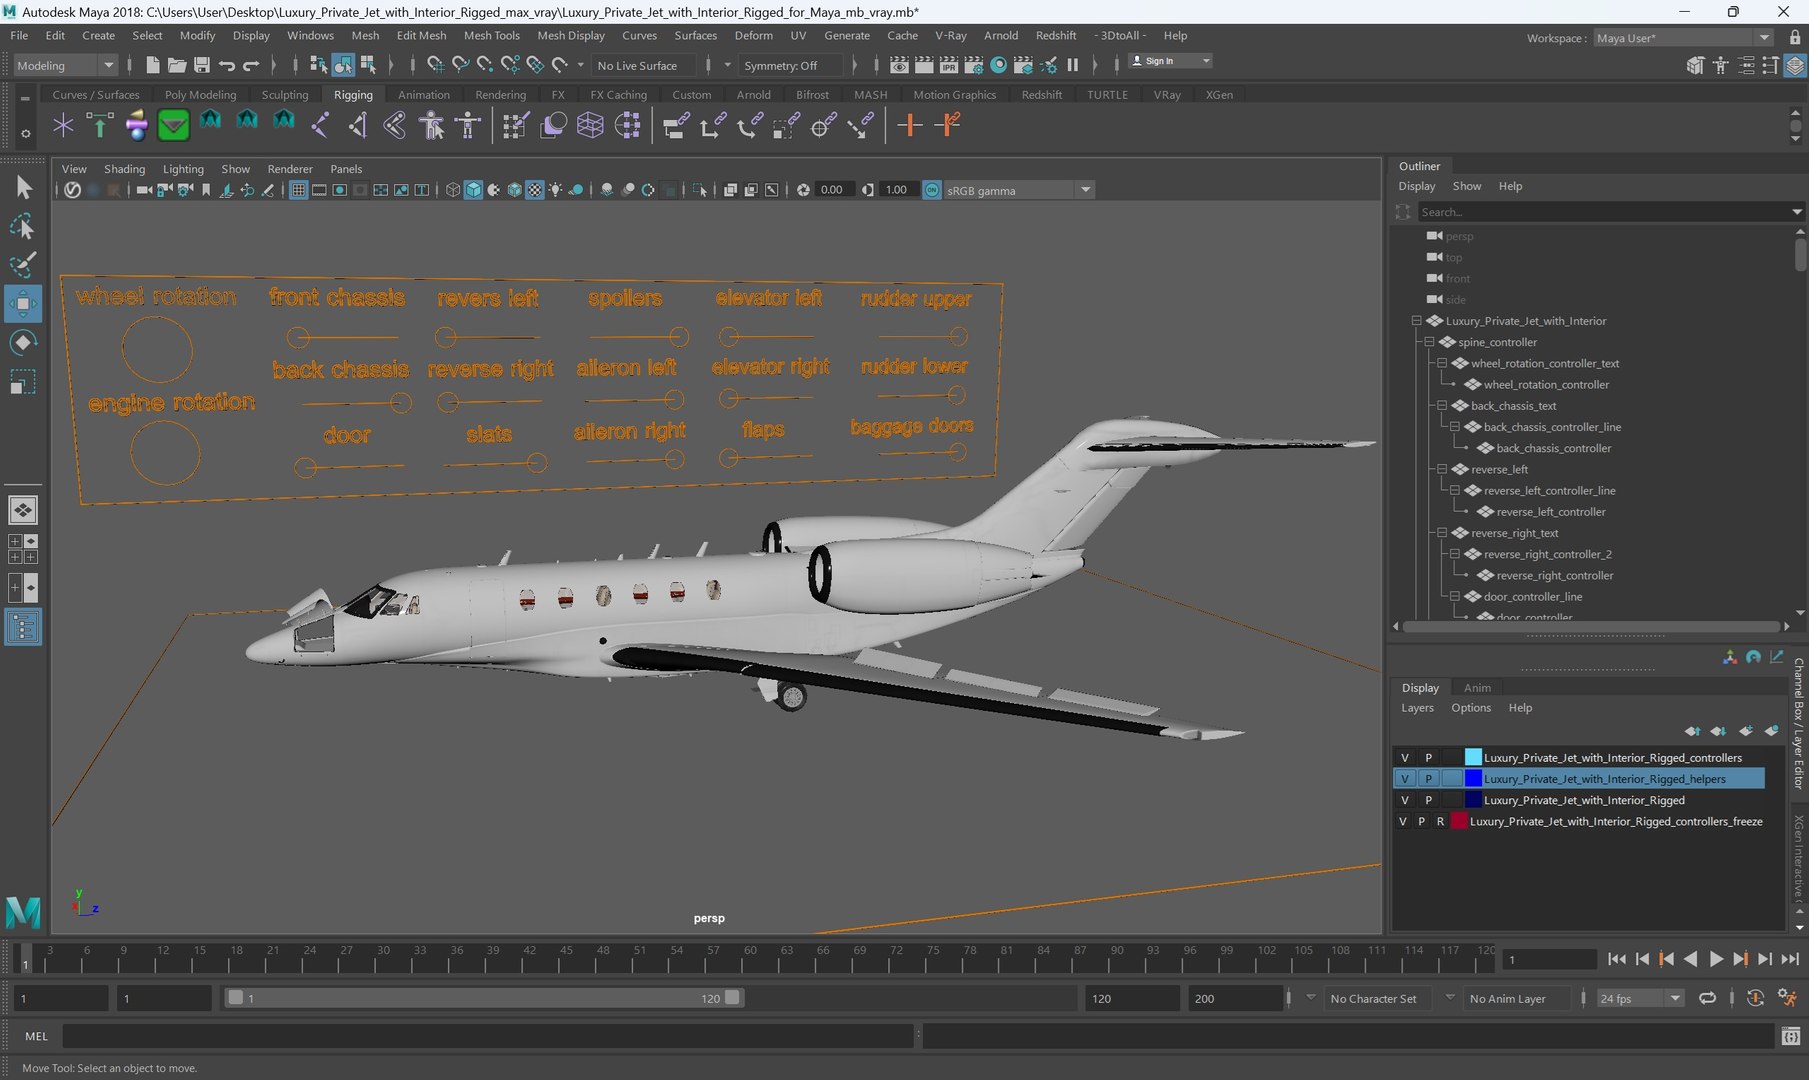Open Workspace Maya User dropdown
1809x1080 pixels.
(x=1682, y=38)
